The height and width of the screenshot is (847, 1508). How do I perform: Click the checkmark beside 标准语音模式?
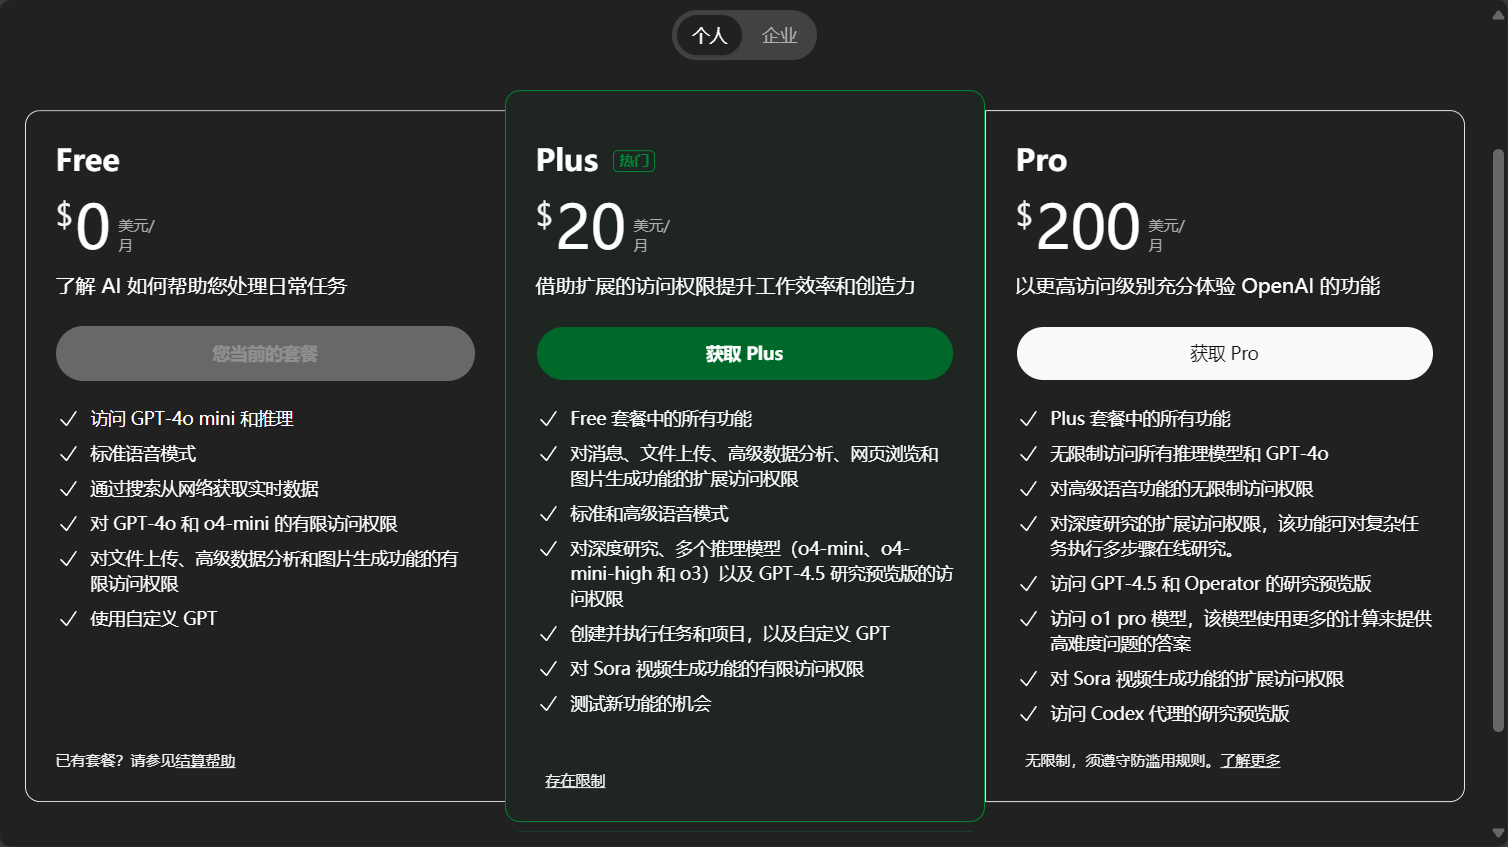(x=68, y=454)
